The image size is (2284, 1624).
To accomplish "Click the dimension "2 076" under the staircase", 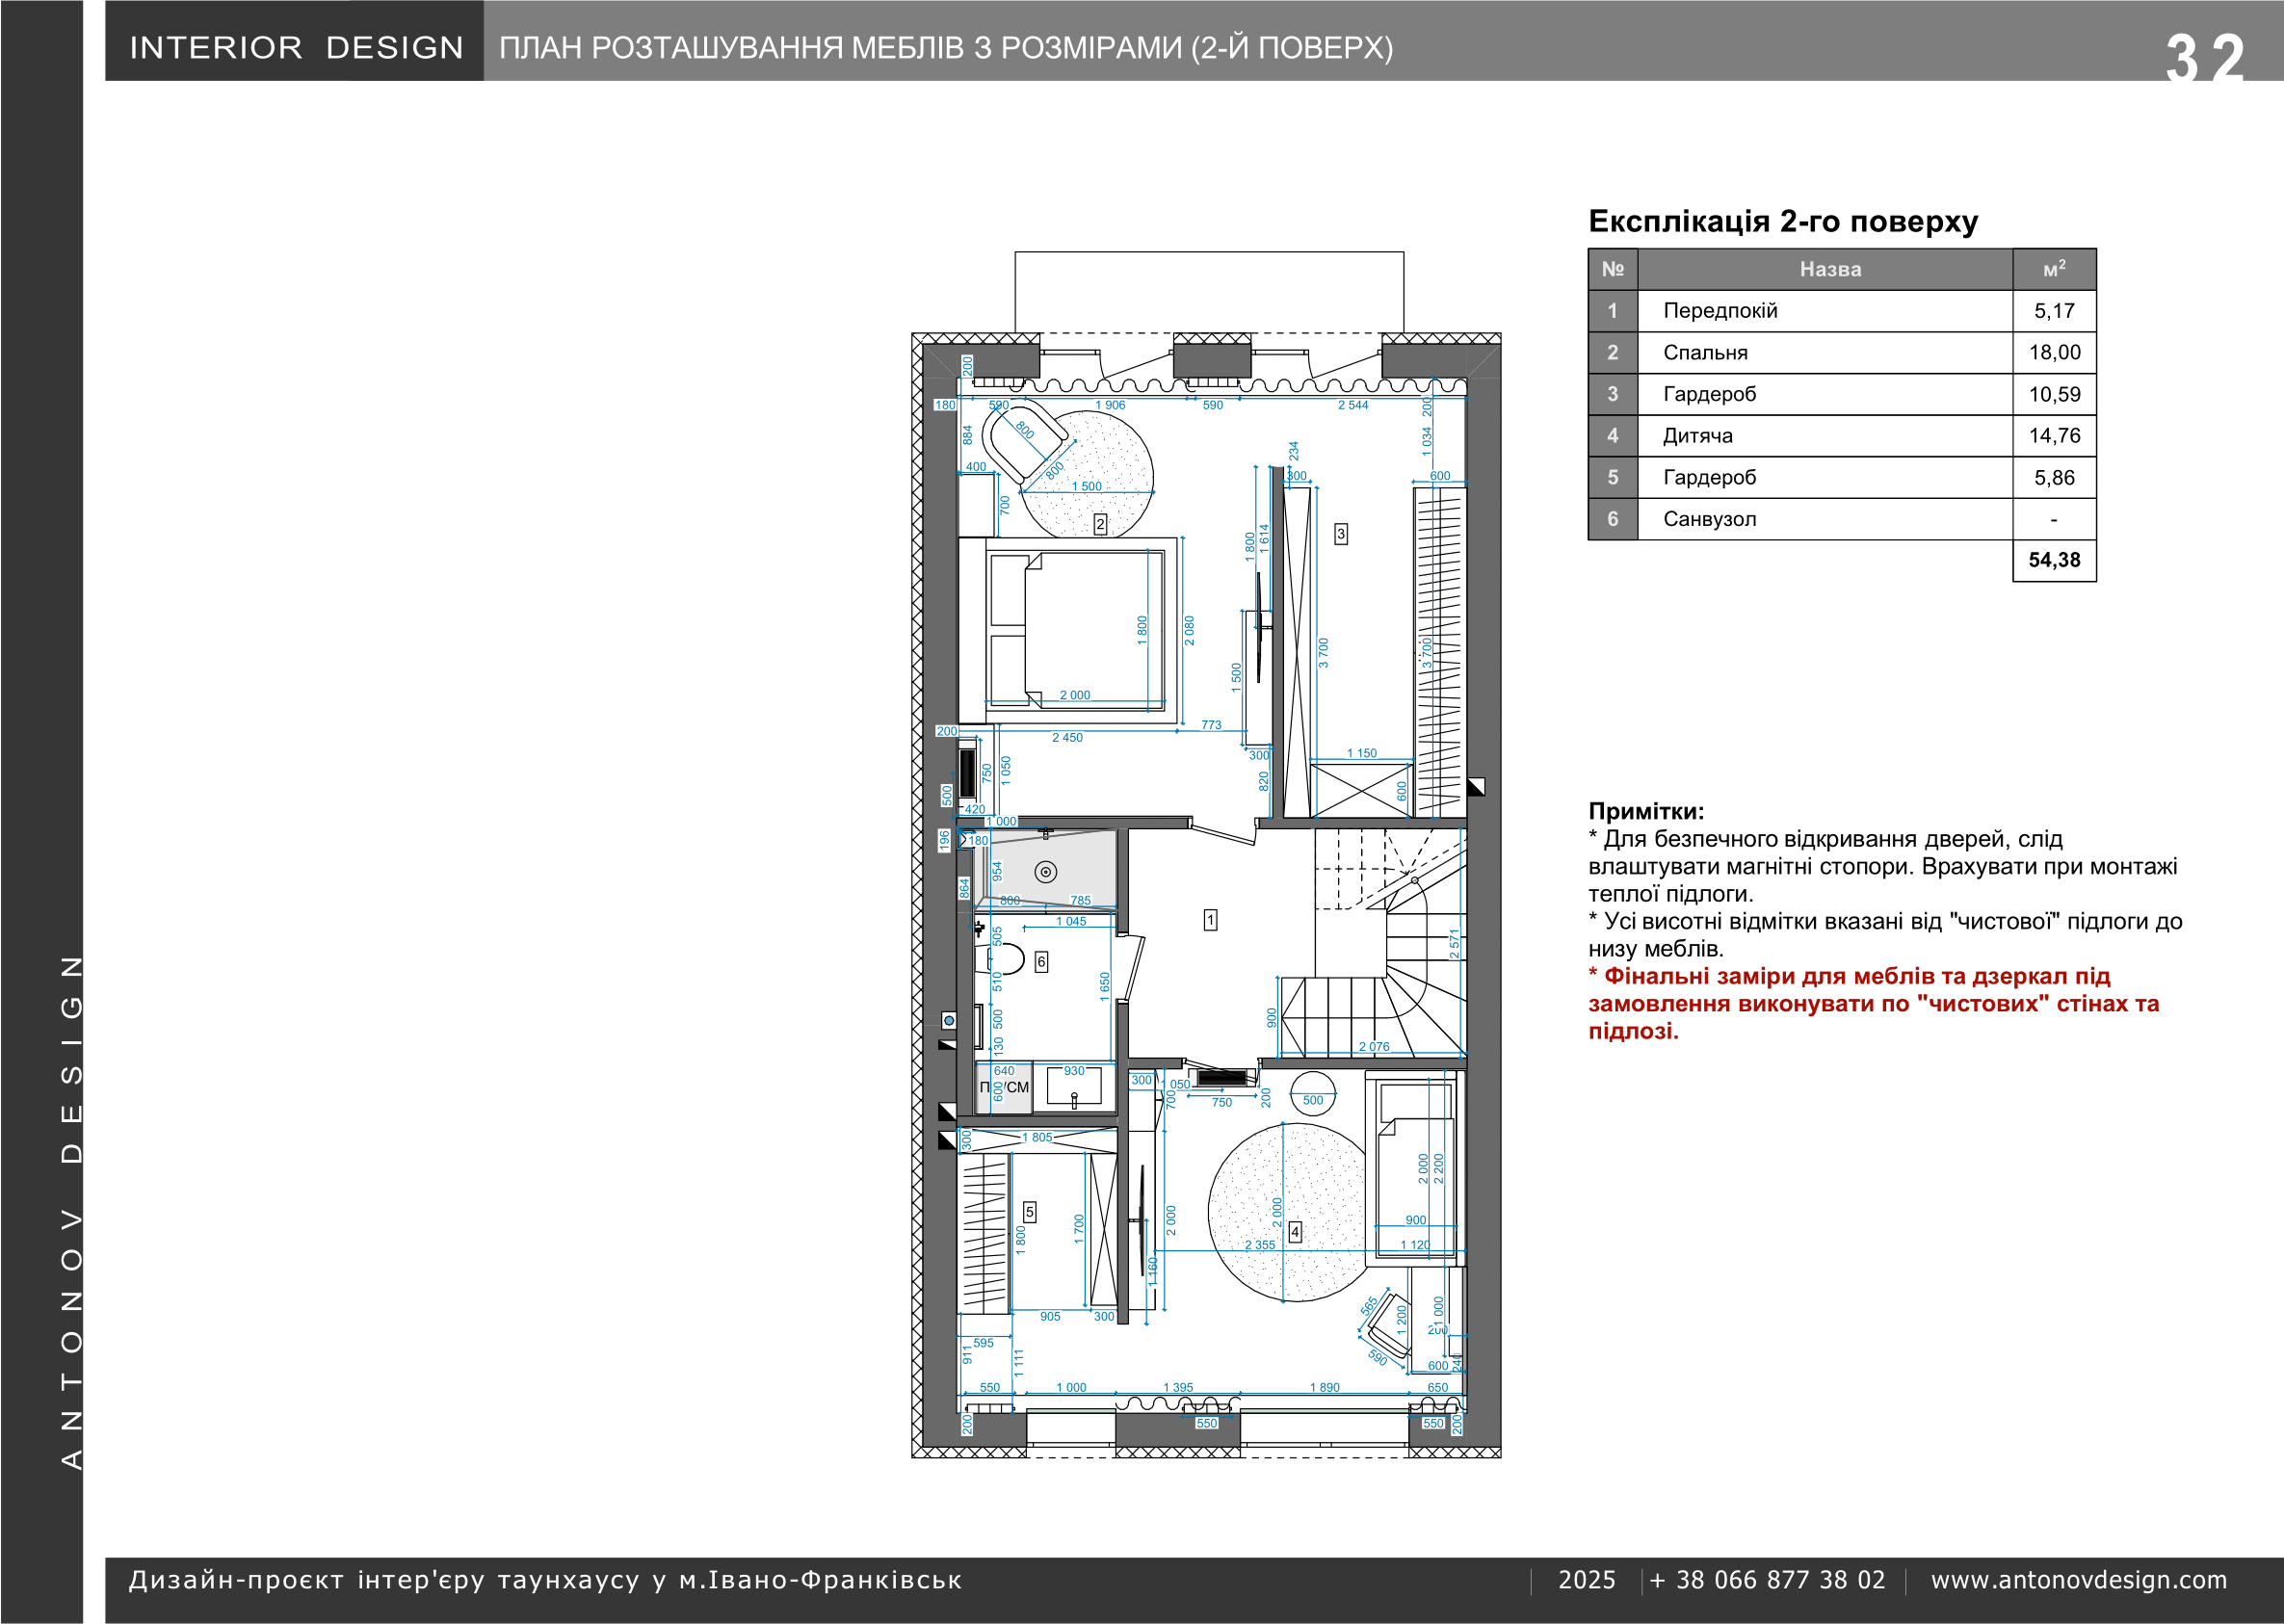I will point(1374,1047).
